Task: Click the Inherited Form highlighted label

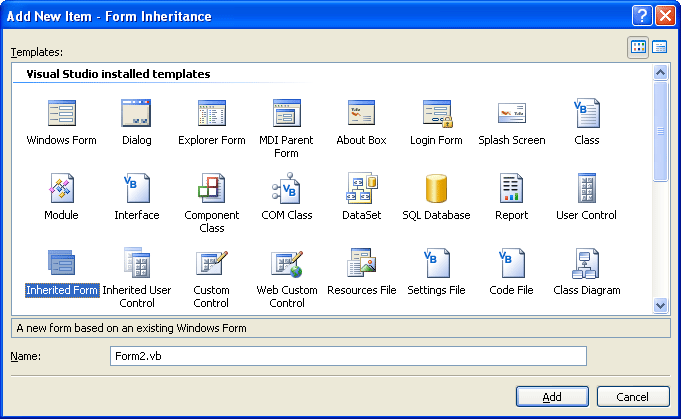Action: [62, 290]
